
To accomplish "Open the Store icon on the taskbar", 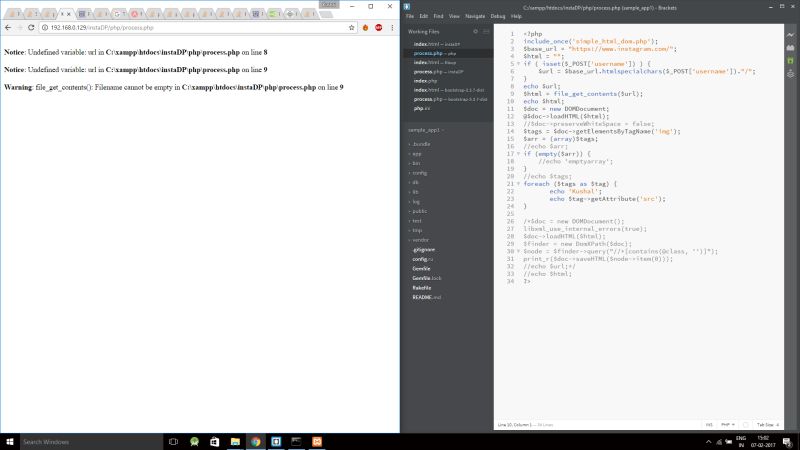I will tap(214, 442).
